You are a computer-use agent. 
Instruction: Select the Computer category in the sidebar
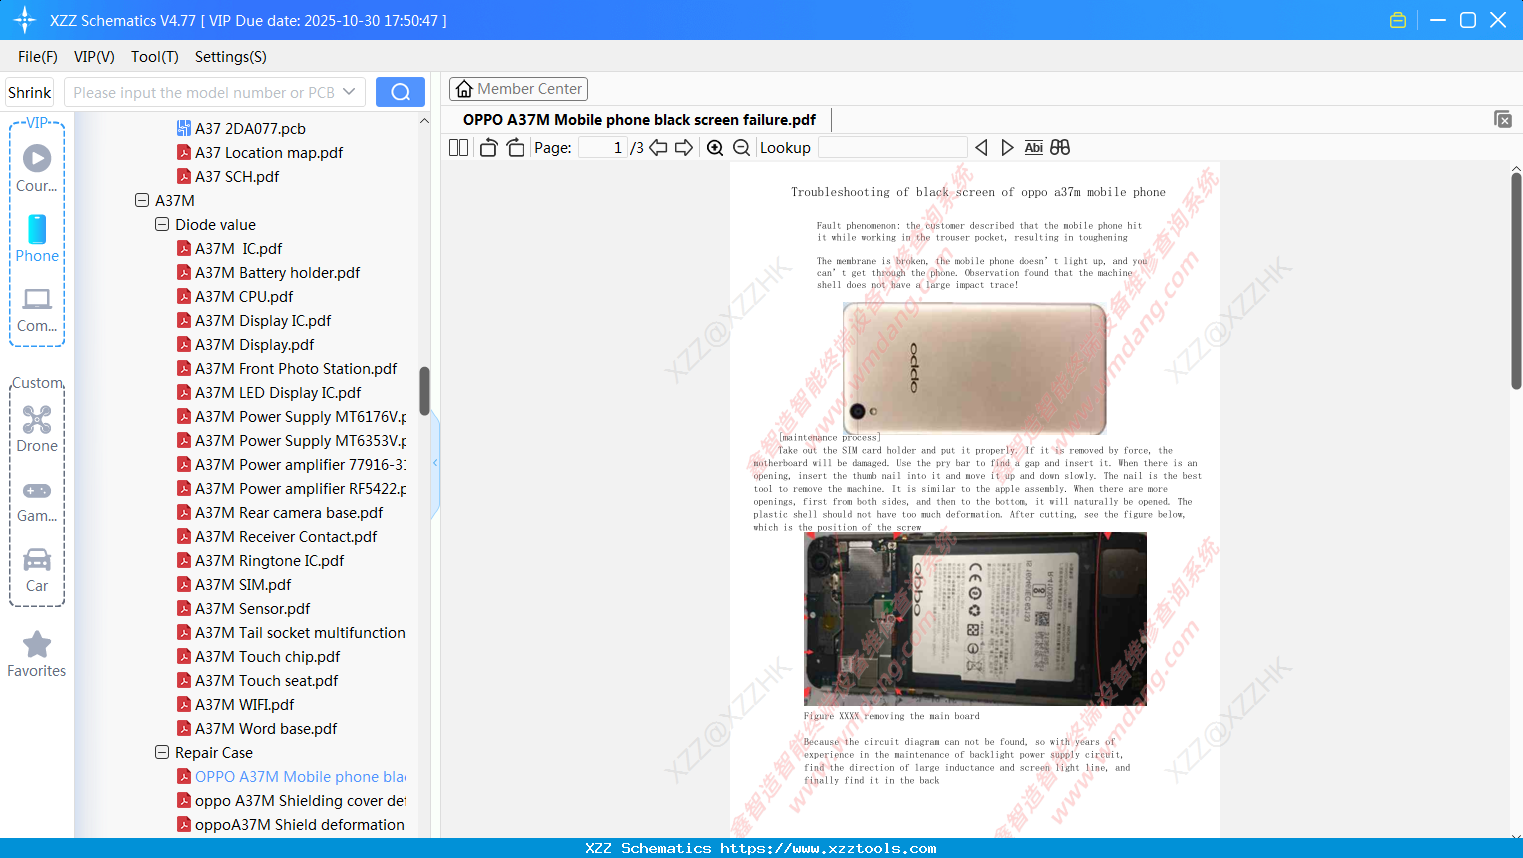[37, 309]
